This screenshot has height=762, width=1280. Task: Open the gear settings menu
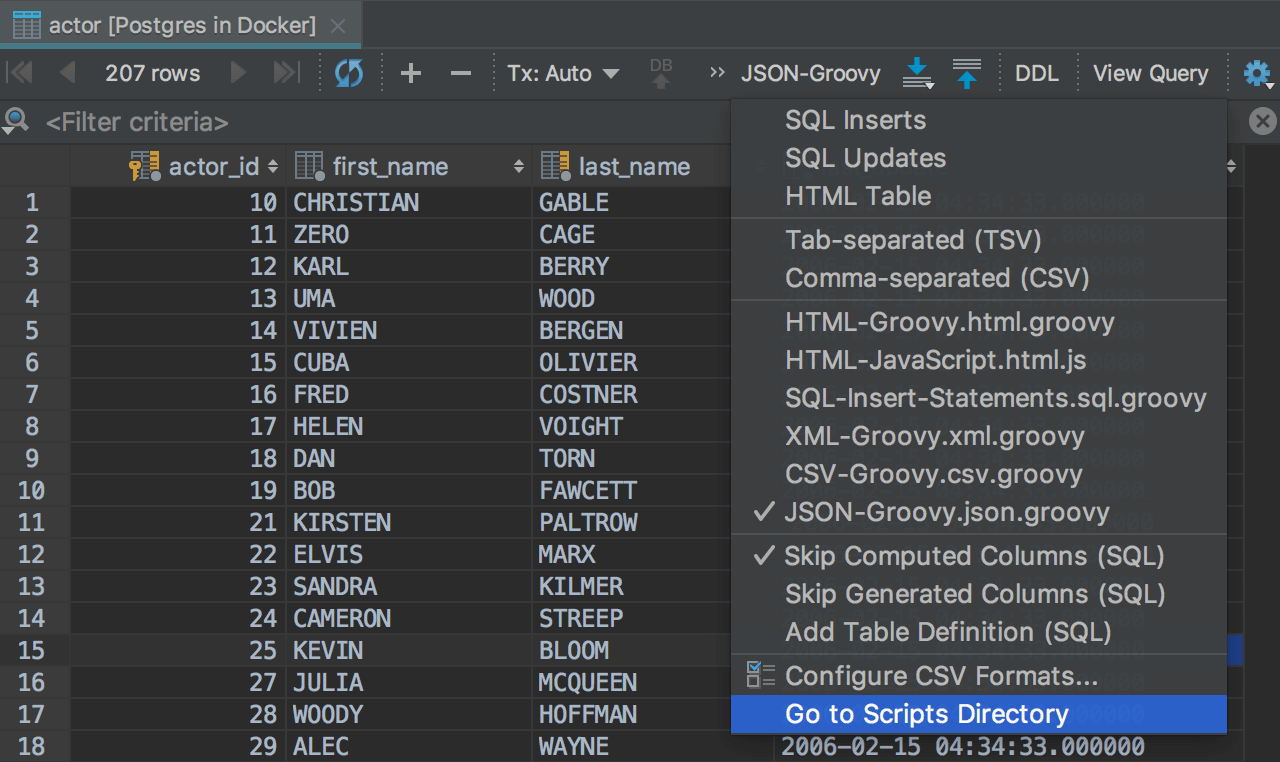click(1256, 73)
